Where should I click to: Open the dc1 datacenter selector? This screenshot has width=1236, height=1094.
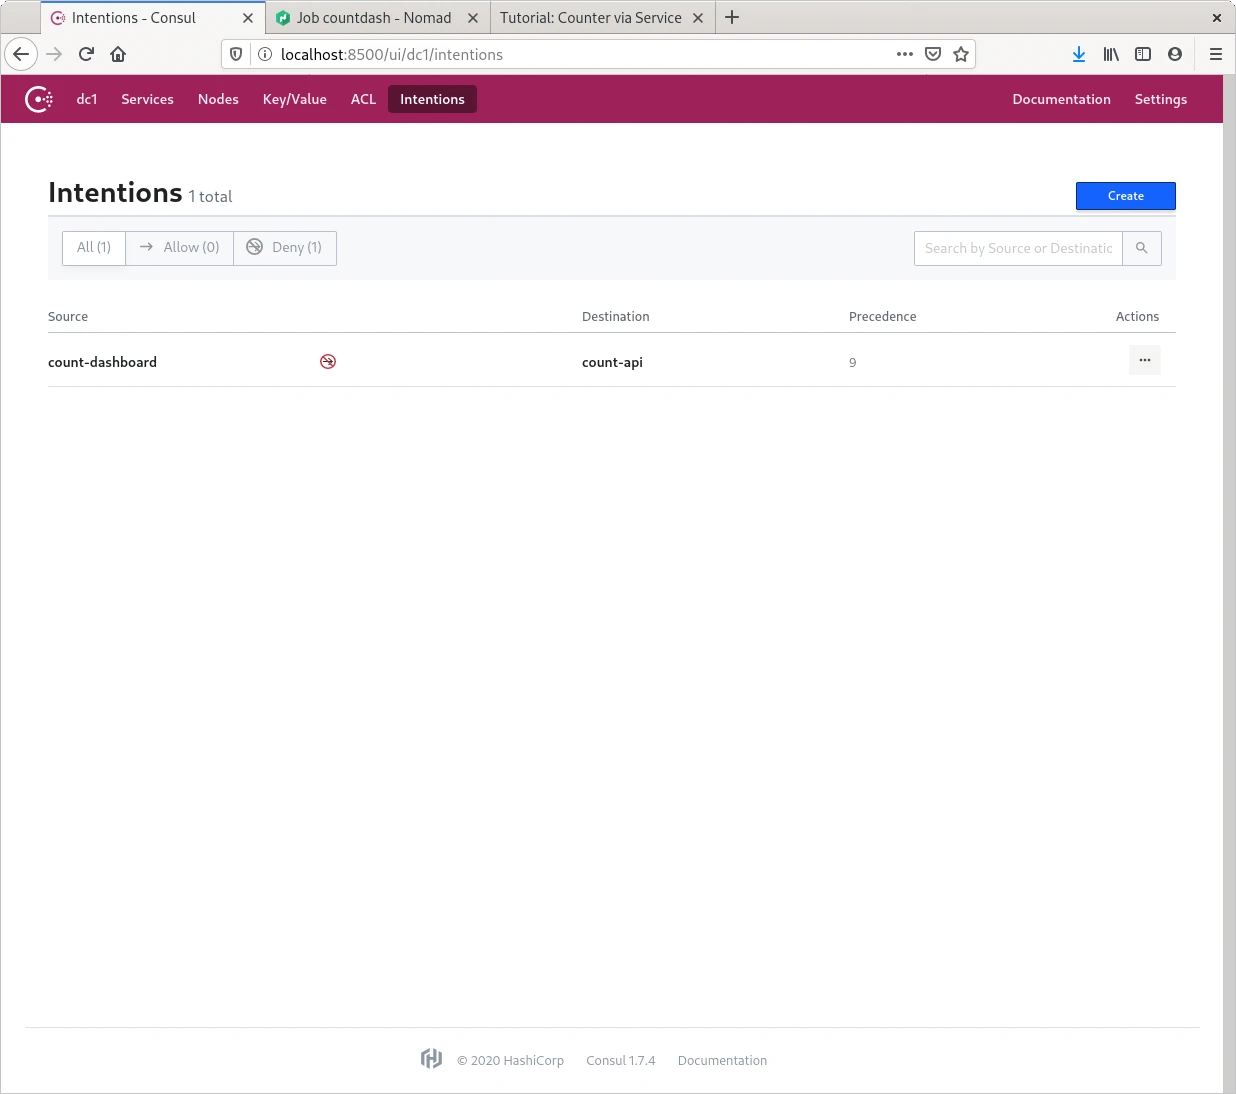[x=87, y=99]
